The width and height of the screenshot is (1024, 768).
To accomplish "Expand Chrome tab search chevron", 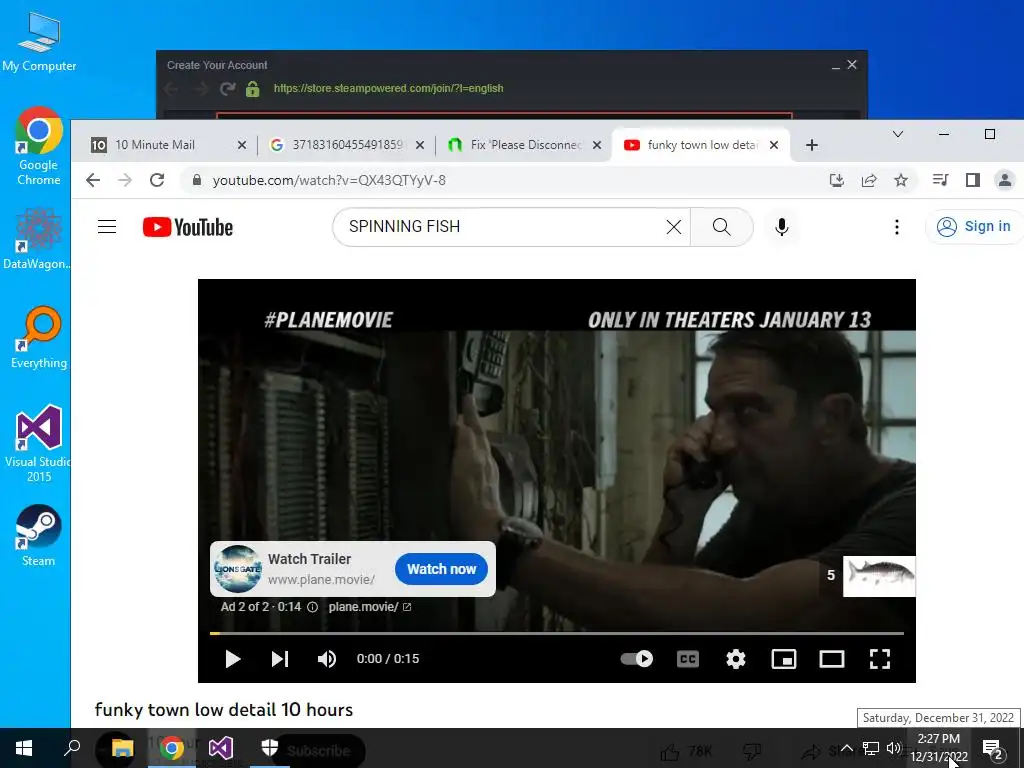I will [898, 134].
